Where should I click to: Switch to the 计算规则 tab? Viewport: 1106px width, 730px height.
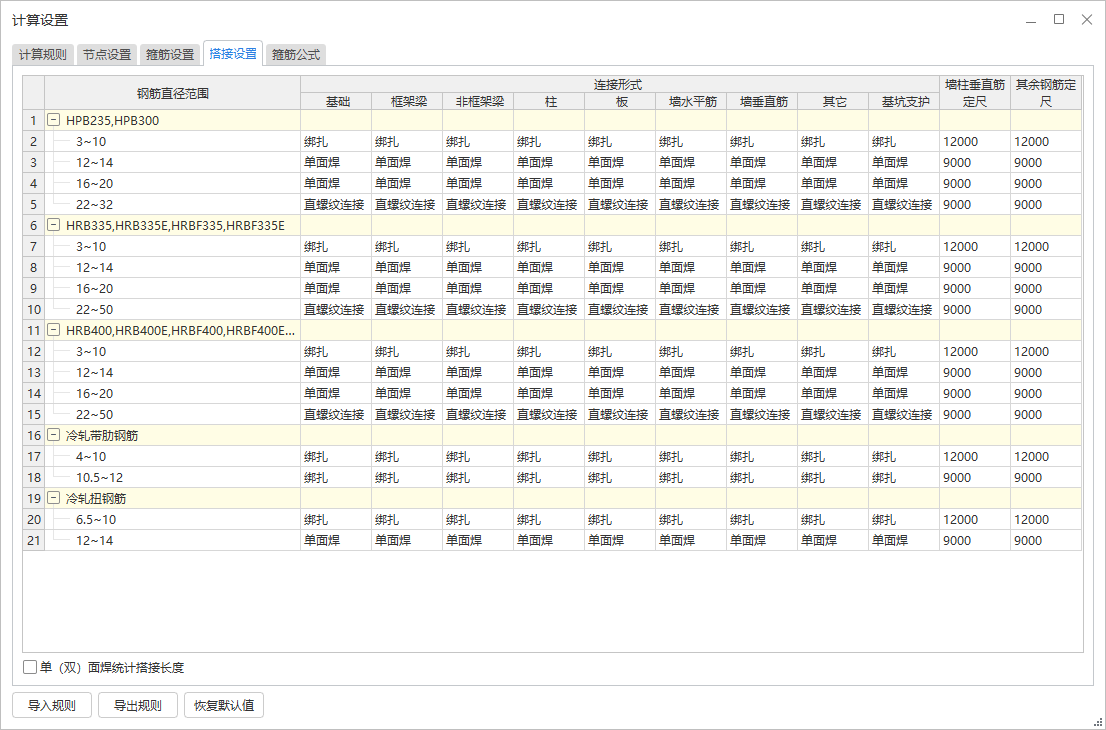coord(43,55)
